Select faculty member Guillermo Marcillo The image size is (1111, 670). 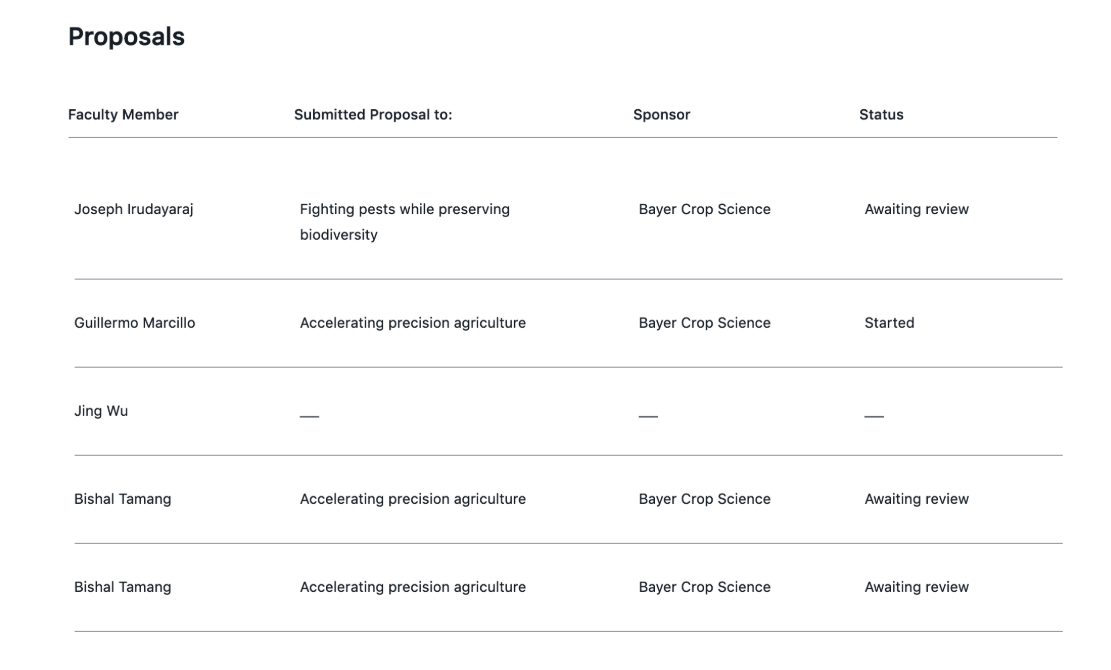134,323
